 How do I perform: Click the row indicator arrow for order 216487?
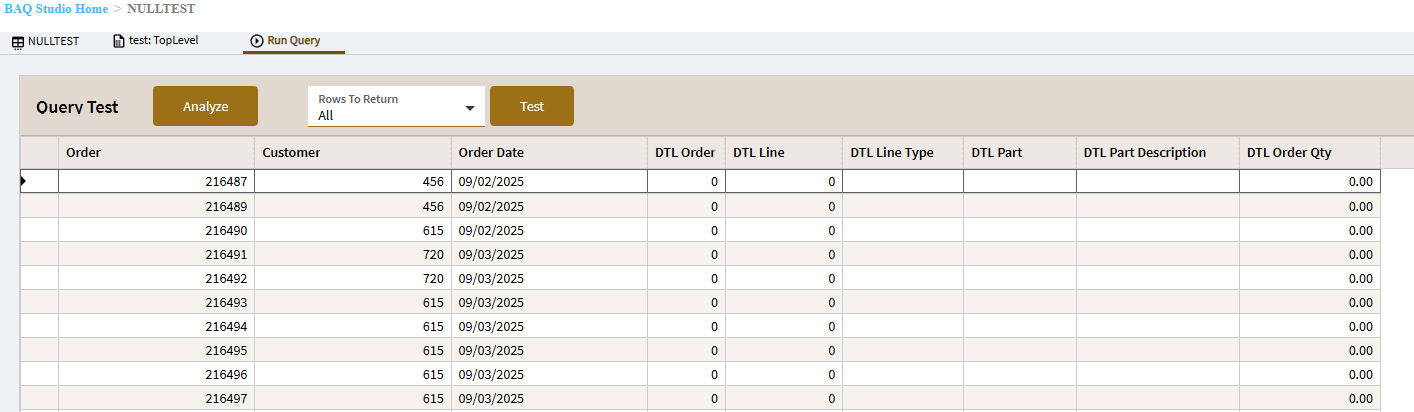click(23, 181)
